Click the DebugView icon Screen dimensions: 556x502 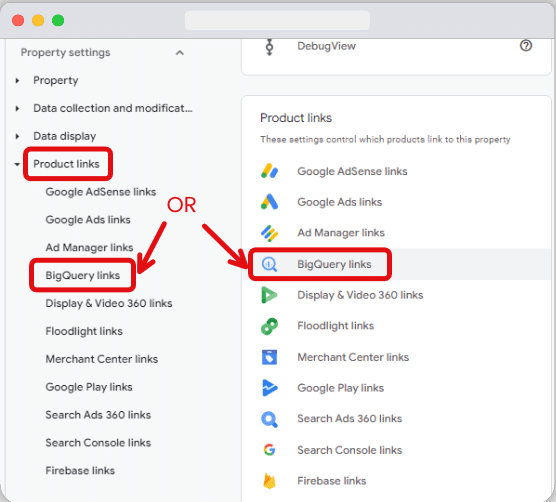[269, 47]
